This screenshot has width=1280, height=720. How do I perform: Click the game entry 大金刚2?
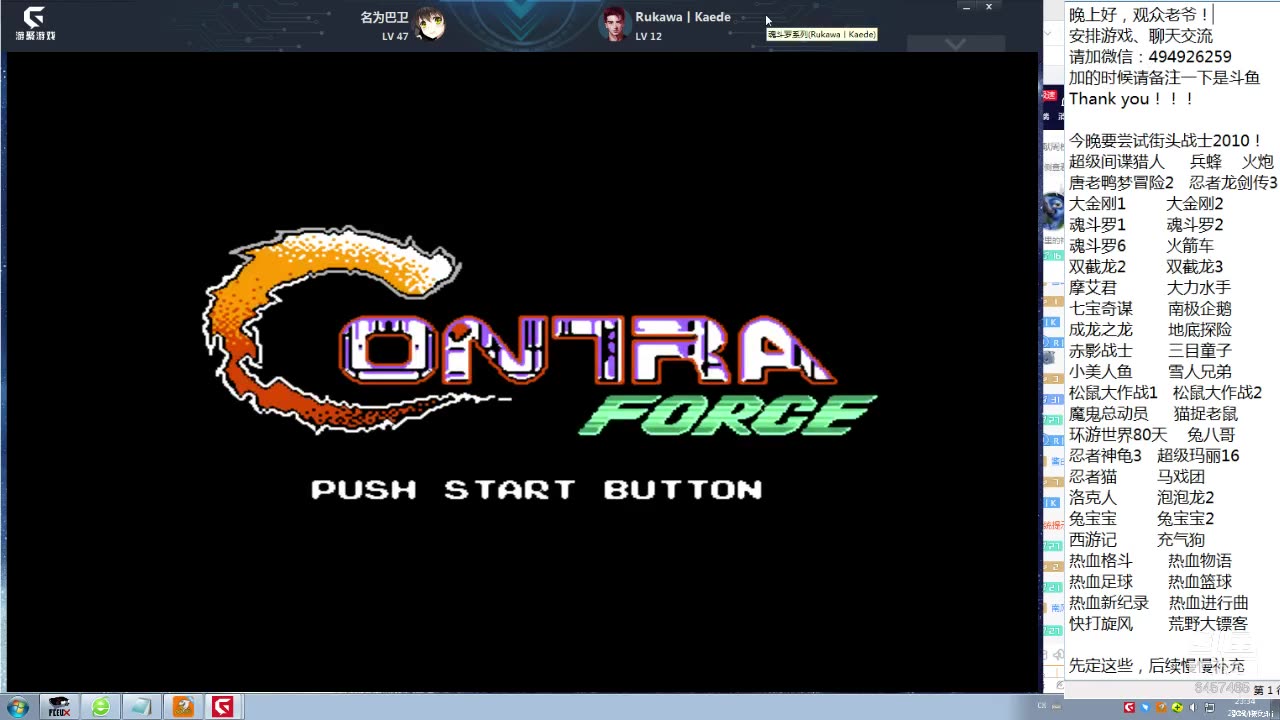point(1195,204)
